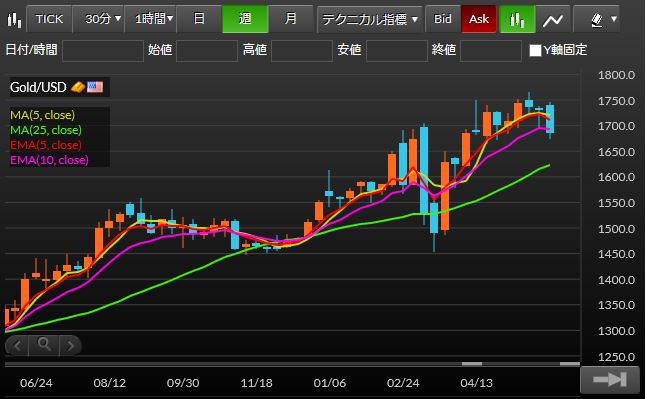Screen dimensions: 646x399
Task: Select the Bid price button
Action: [443, 19]
